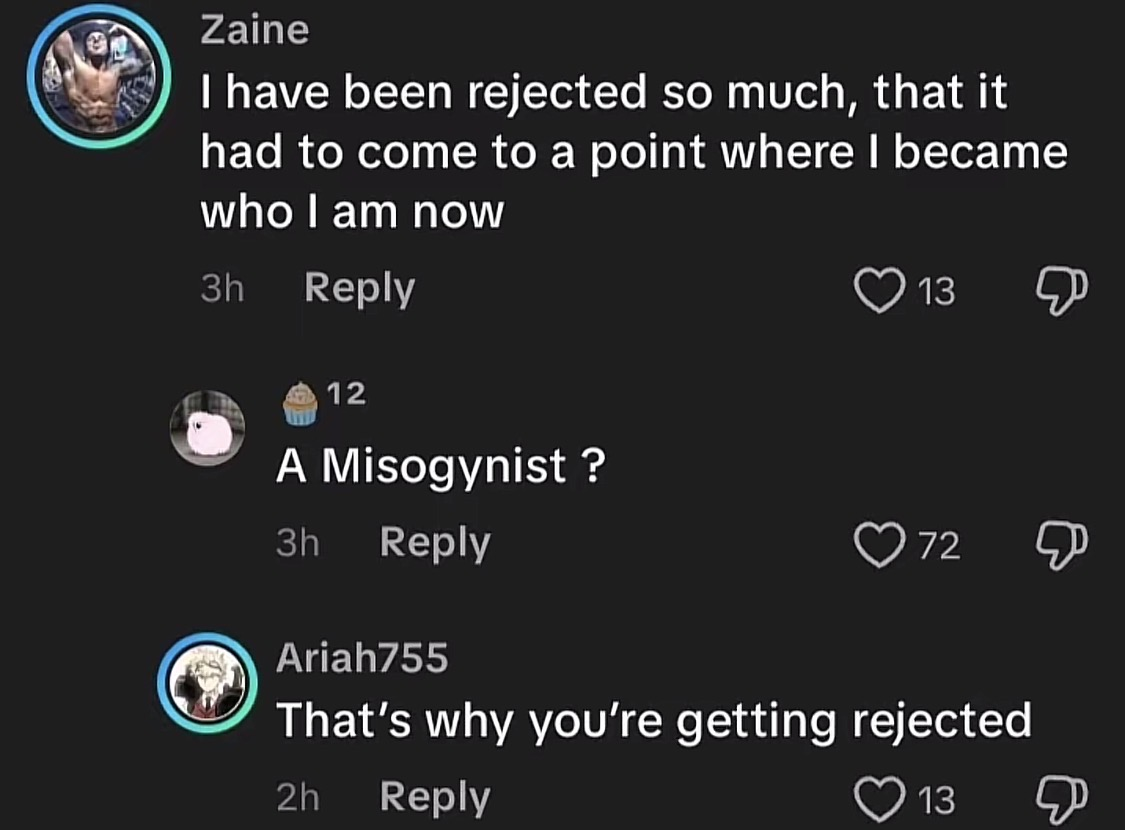The image size is (1125, 830).
Task: Dislike Zaine's comment with thumbs-down icon
Action: point(1062,291)
